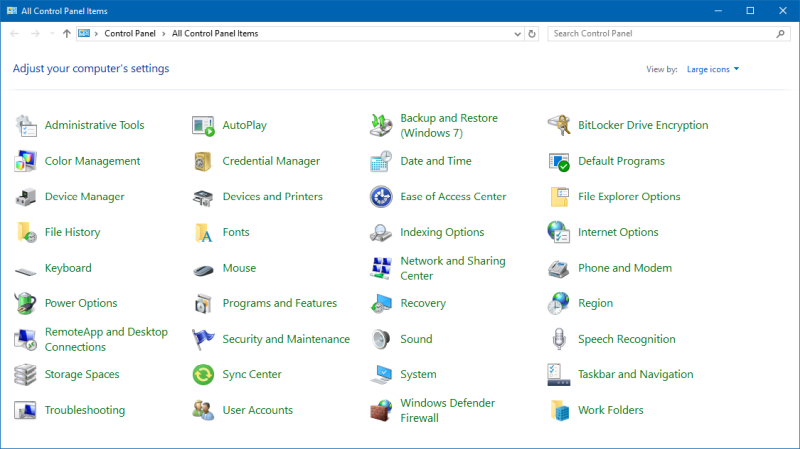The height and width of the screenshot is (449, 800).
Task: Open the Ease of Access Center icon
Action: (x=381, y=197)
